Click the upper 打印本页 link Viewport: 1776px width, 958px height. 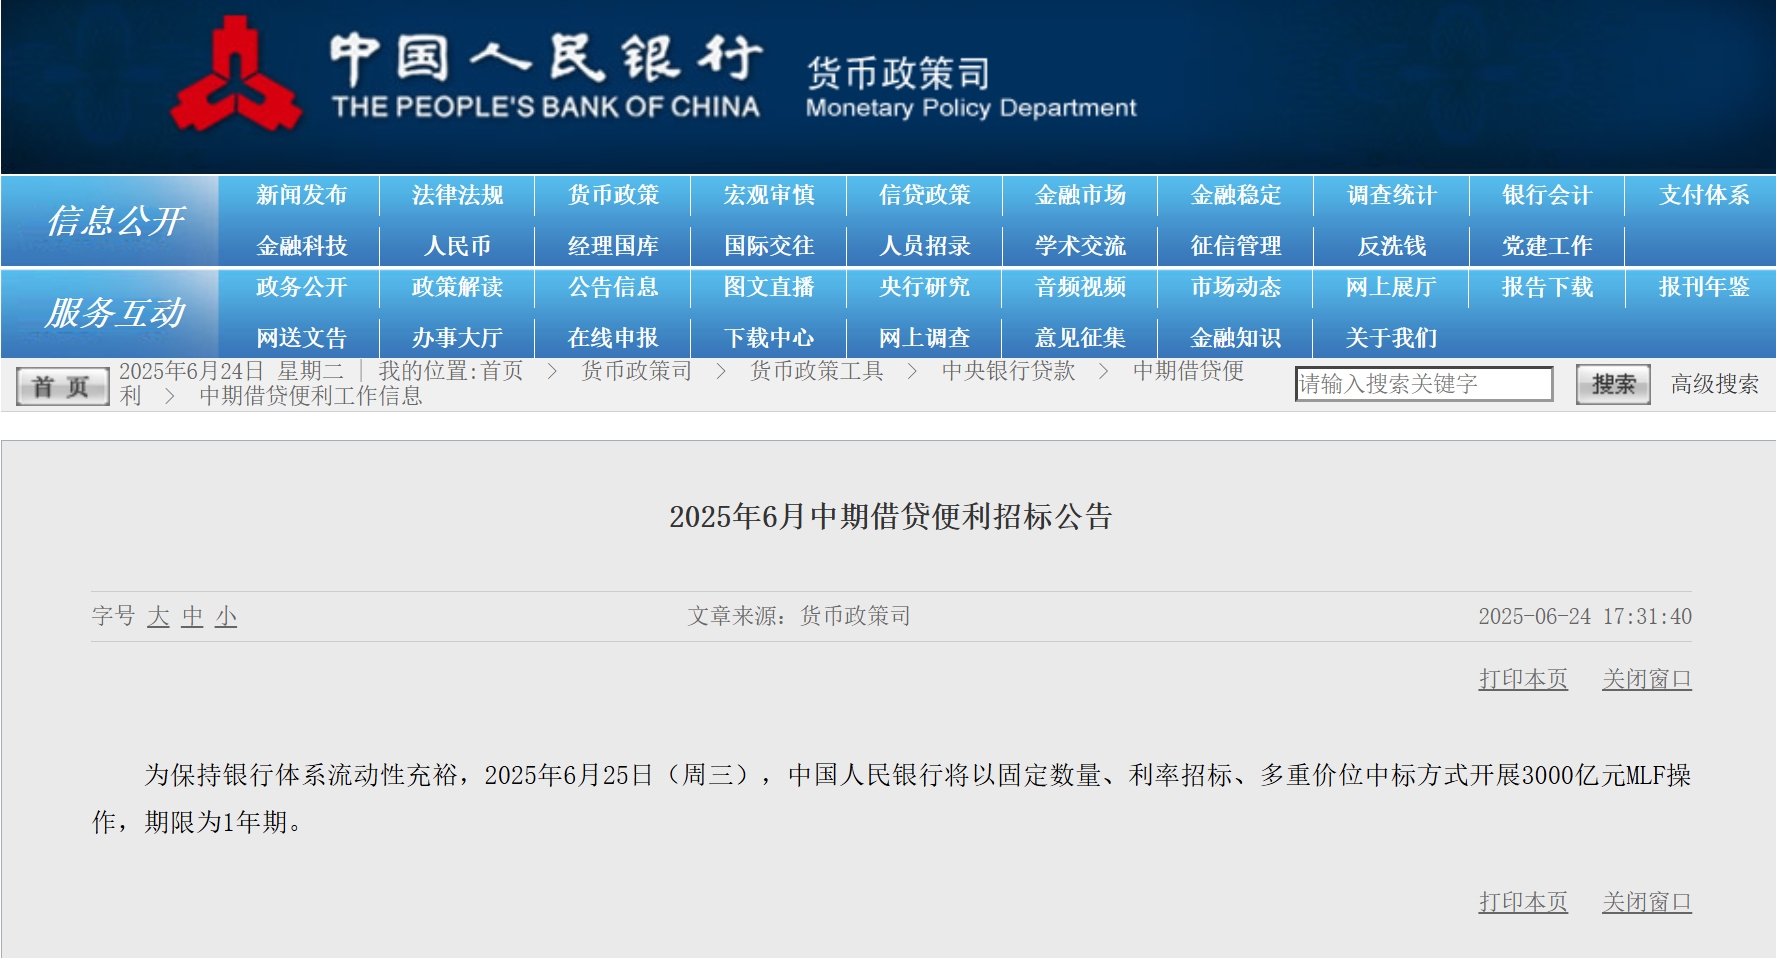(1523, 679)
